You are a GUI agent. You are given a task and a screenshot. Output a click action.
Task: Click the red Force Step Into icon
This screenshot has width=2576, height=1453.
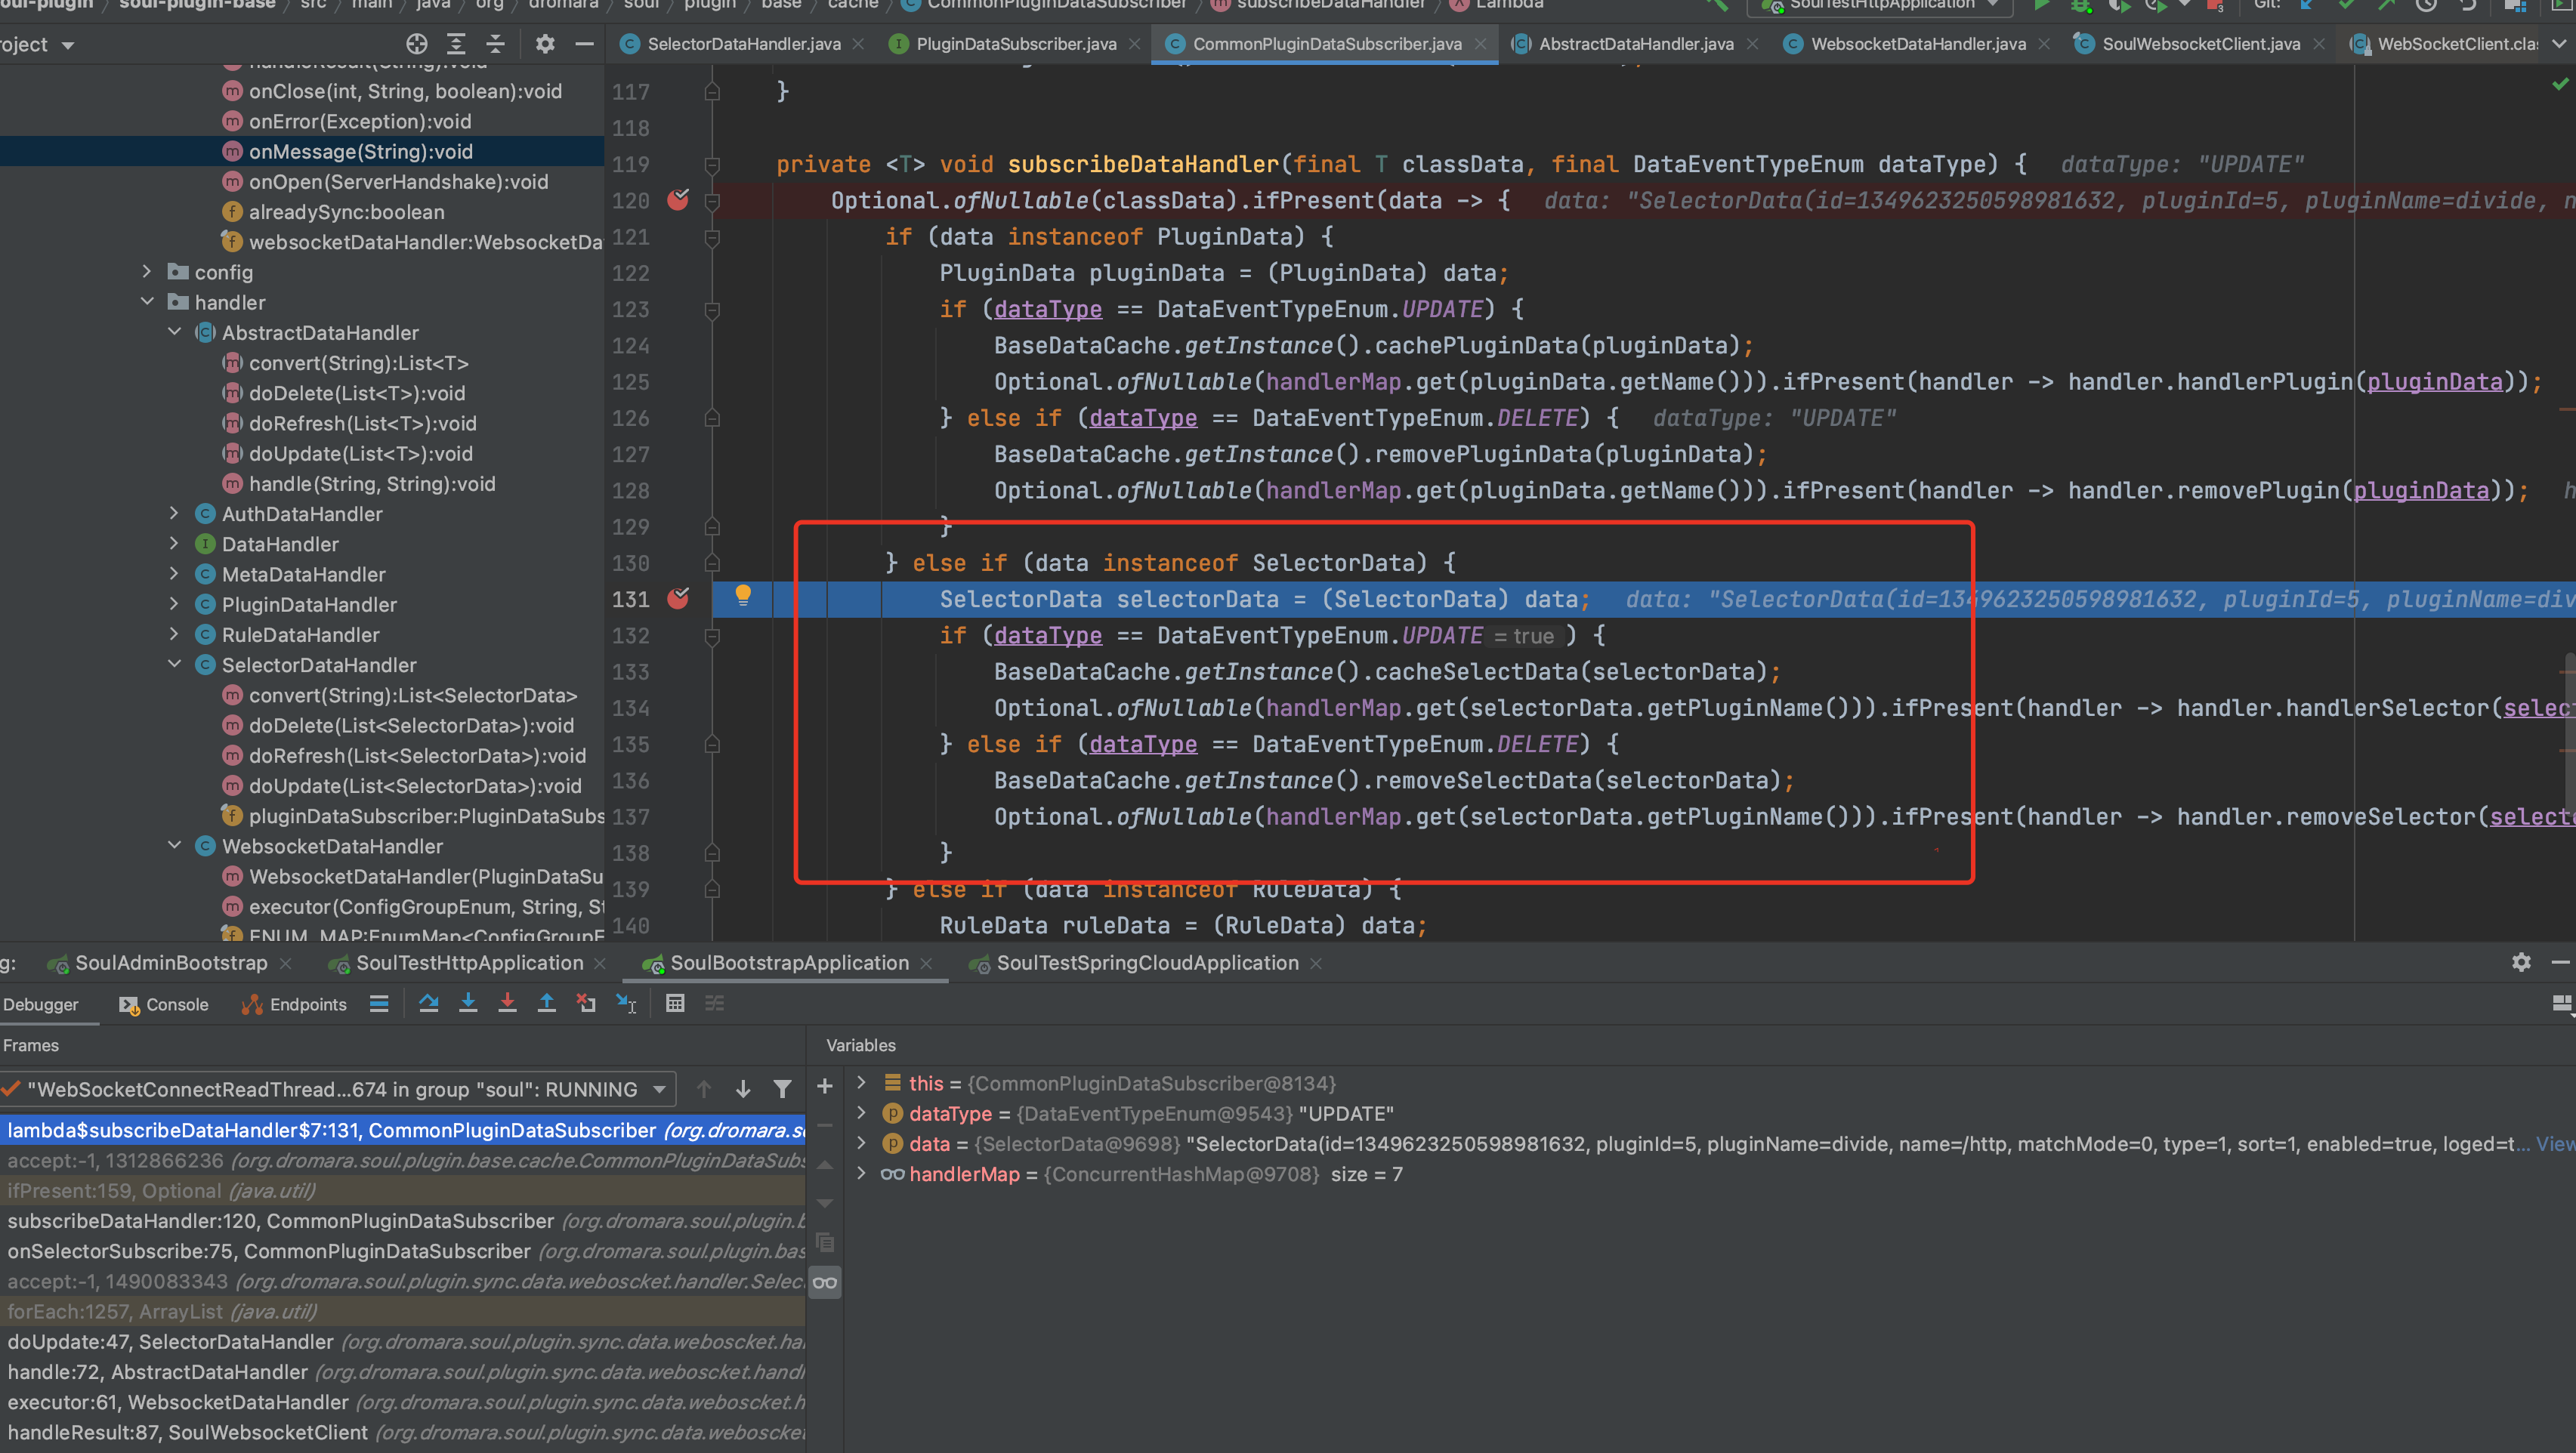click(507, 1003)
